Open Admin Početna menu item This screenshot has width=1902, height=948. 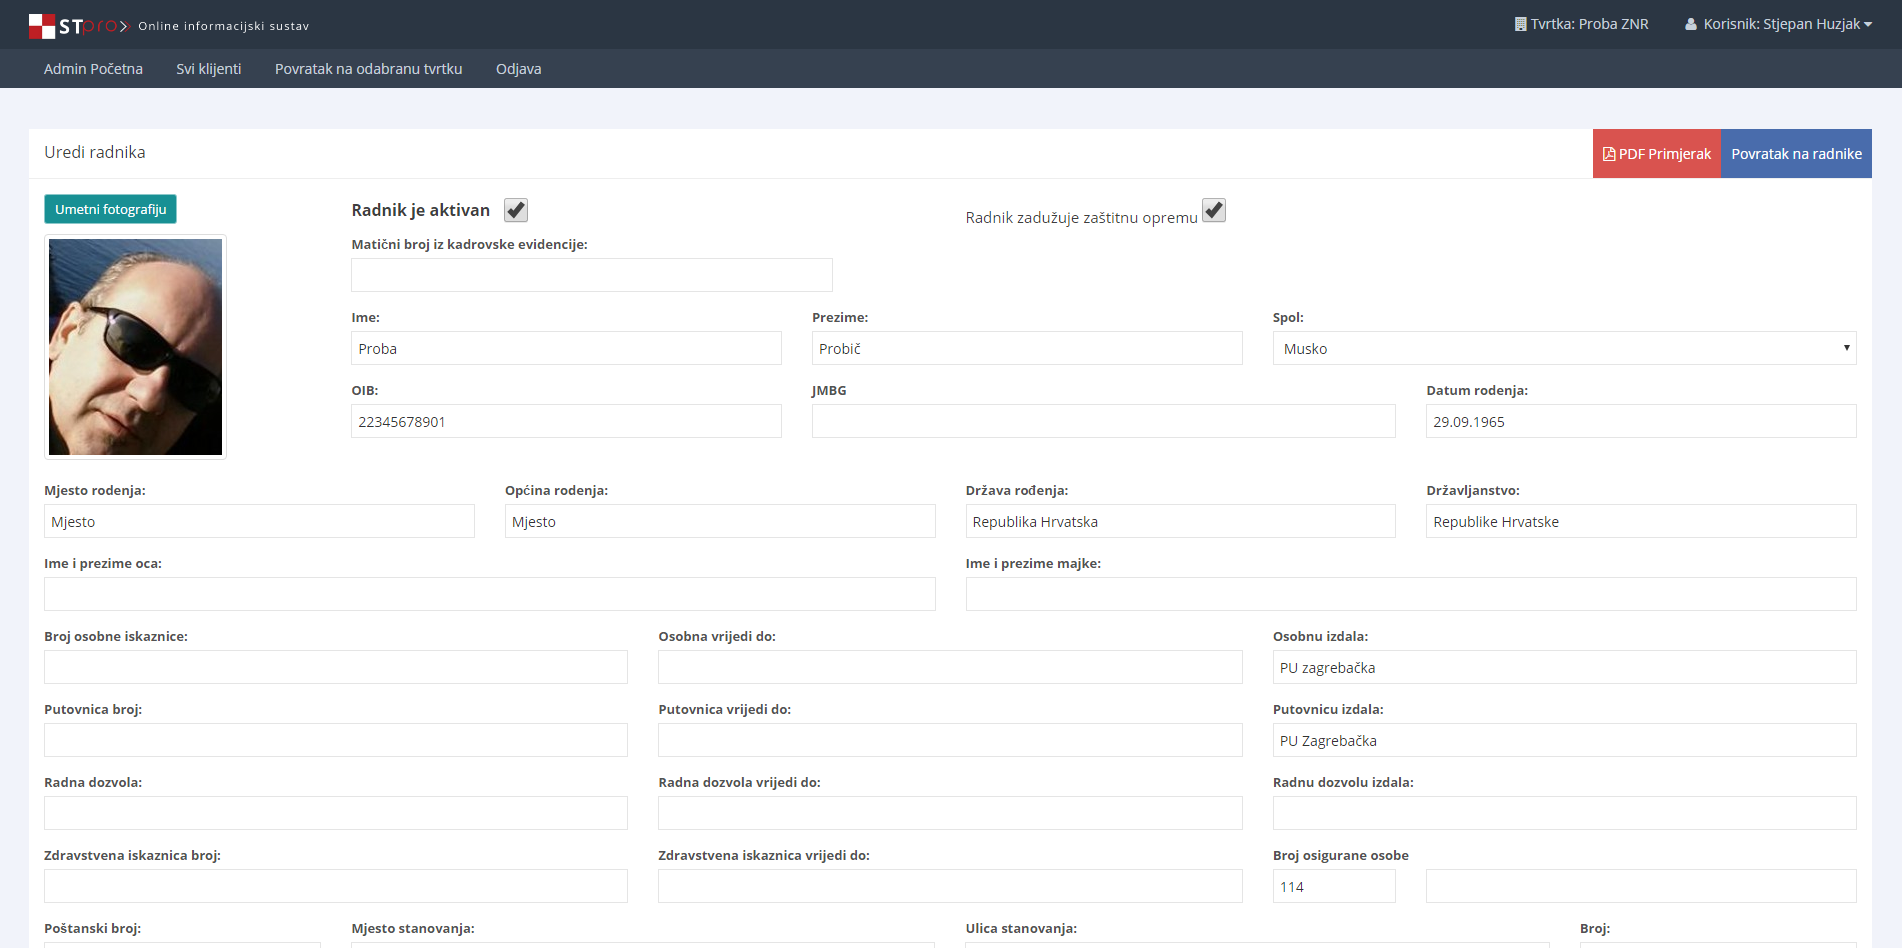point(93,69)
